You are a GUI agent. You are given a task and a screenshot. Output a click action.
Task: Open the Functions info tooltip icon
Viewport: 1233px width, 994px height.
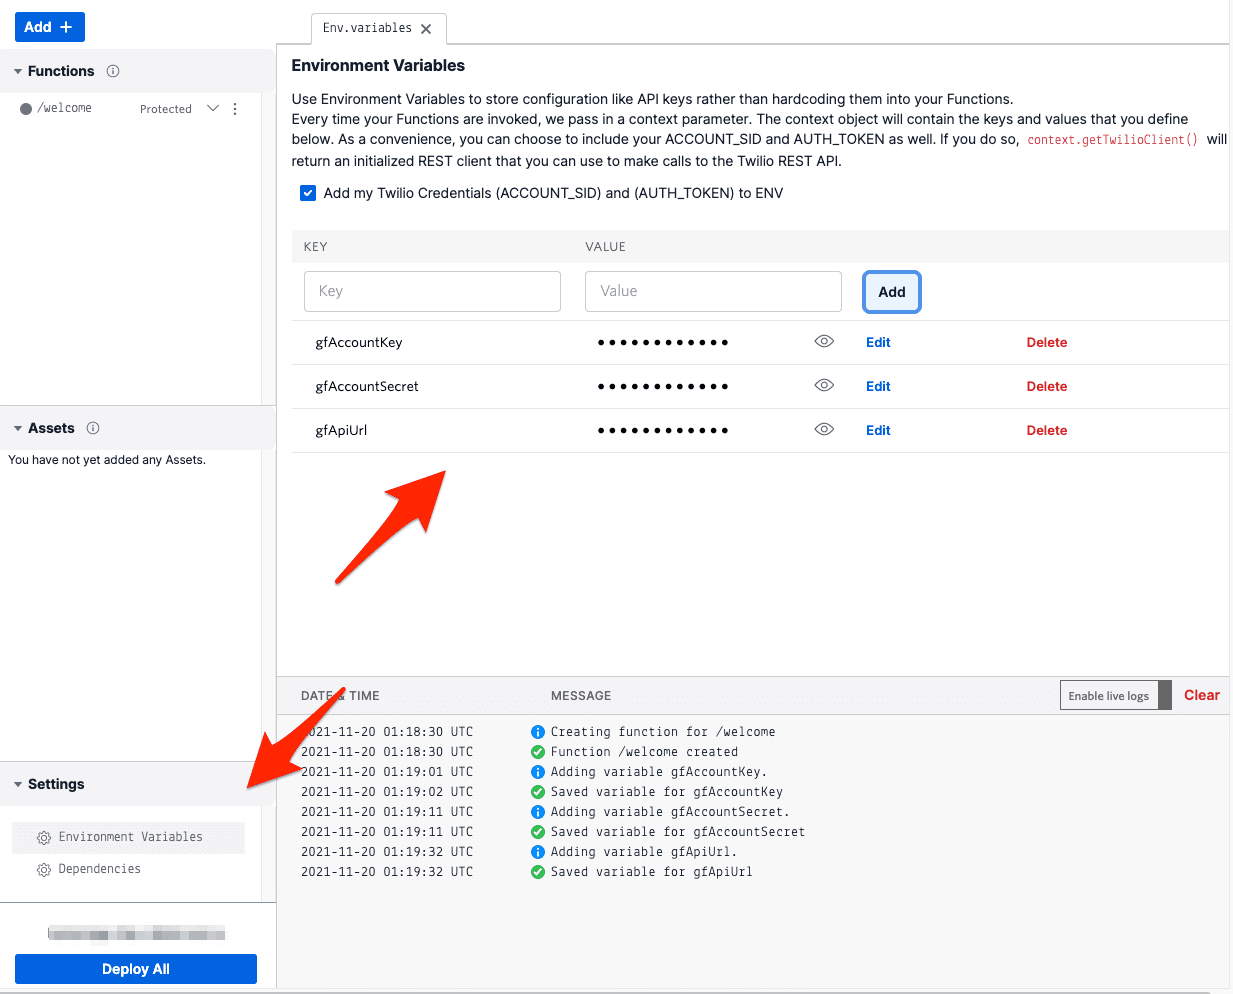112,71
